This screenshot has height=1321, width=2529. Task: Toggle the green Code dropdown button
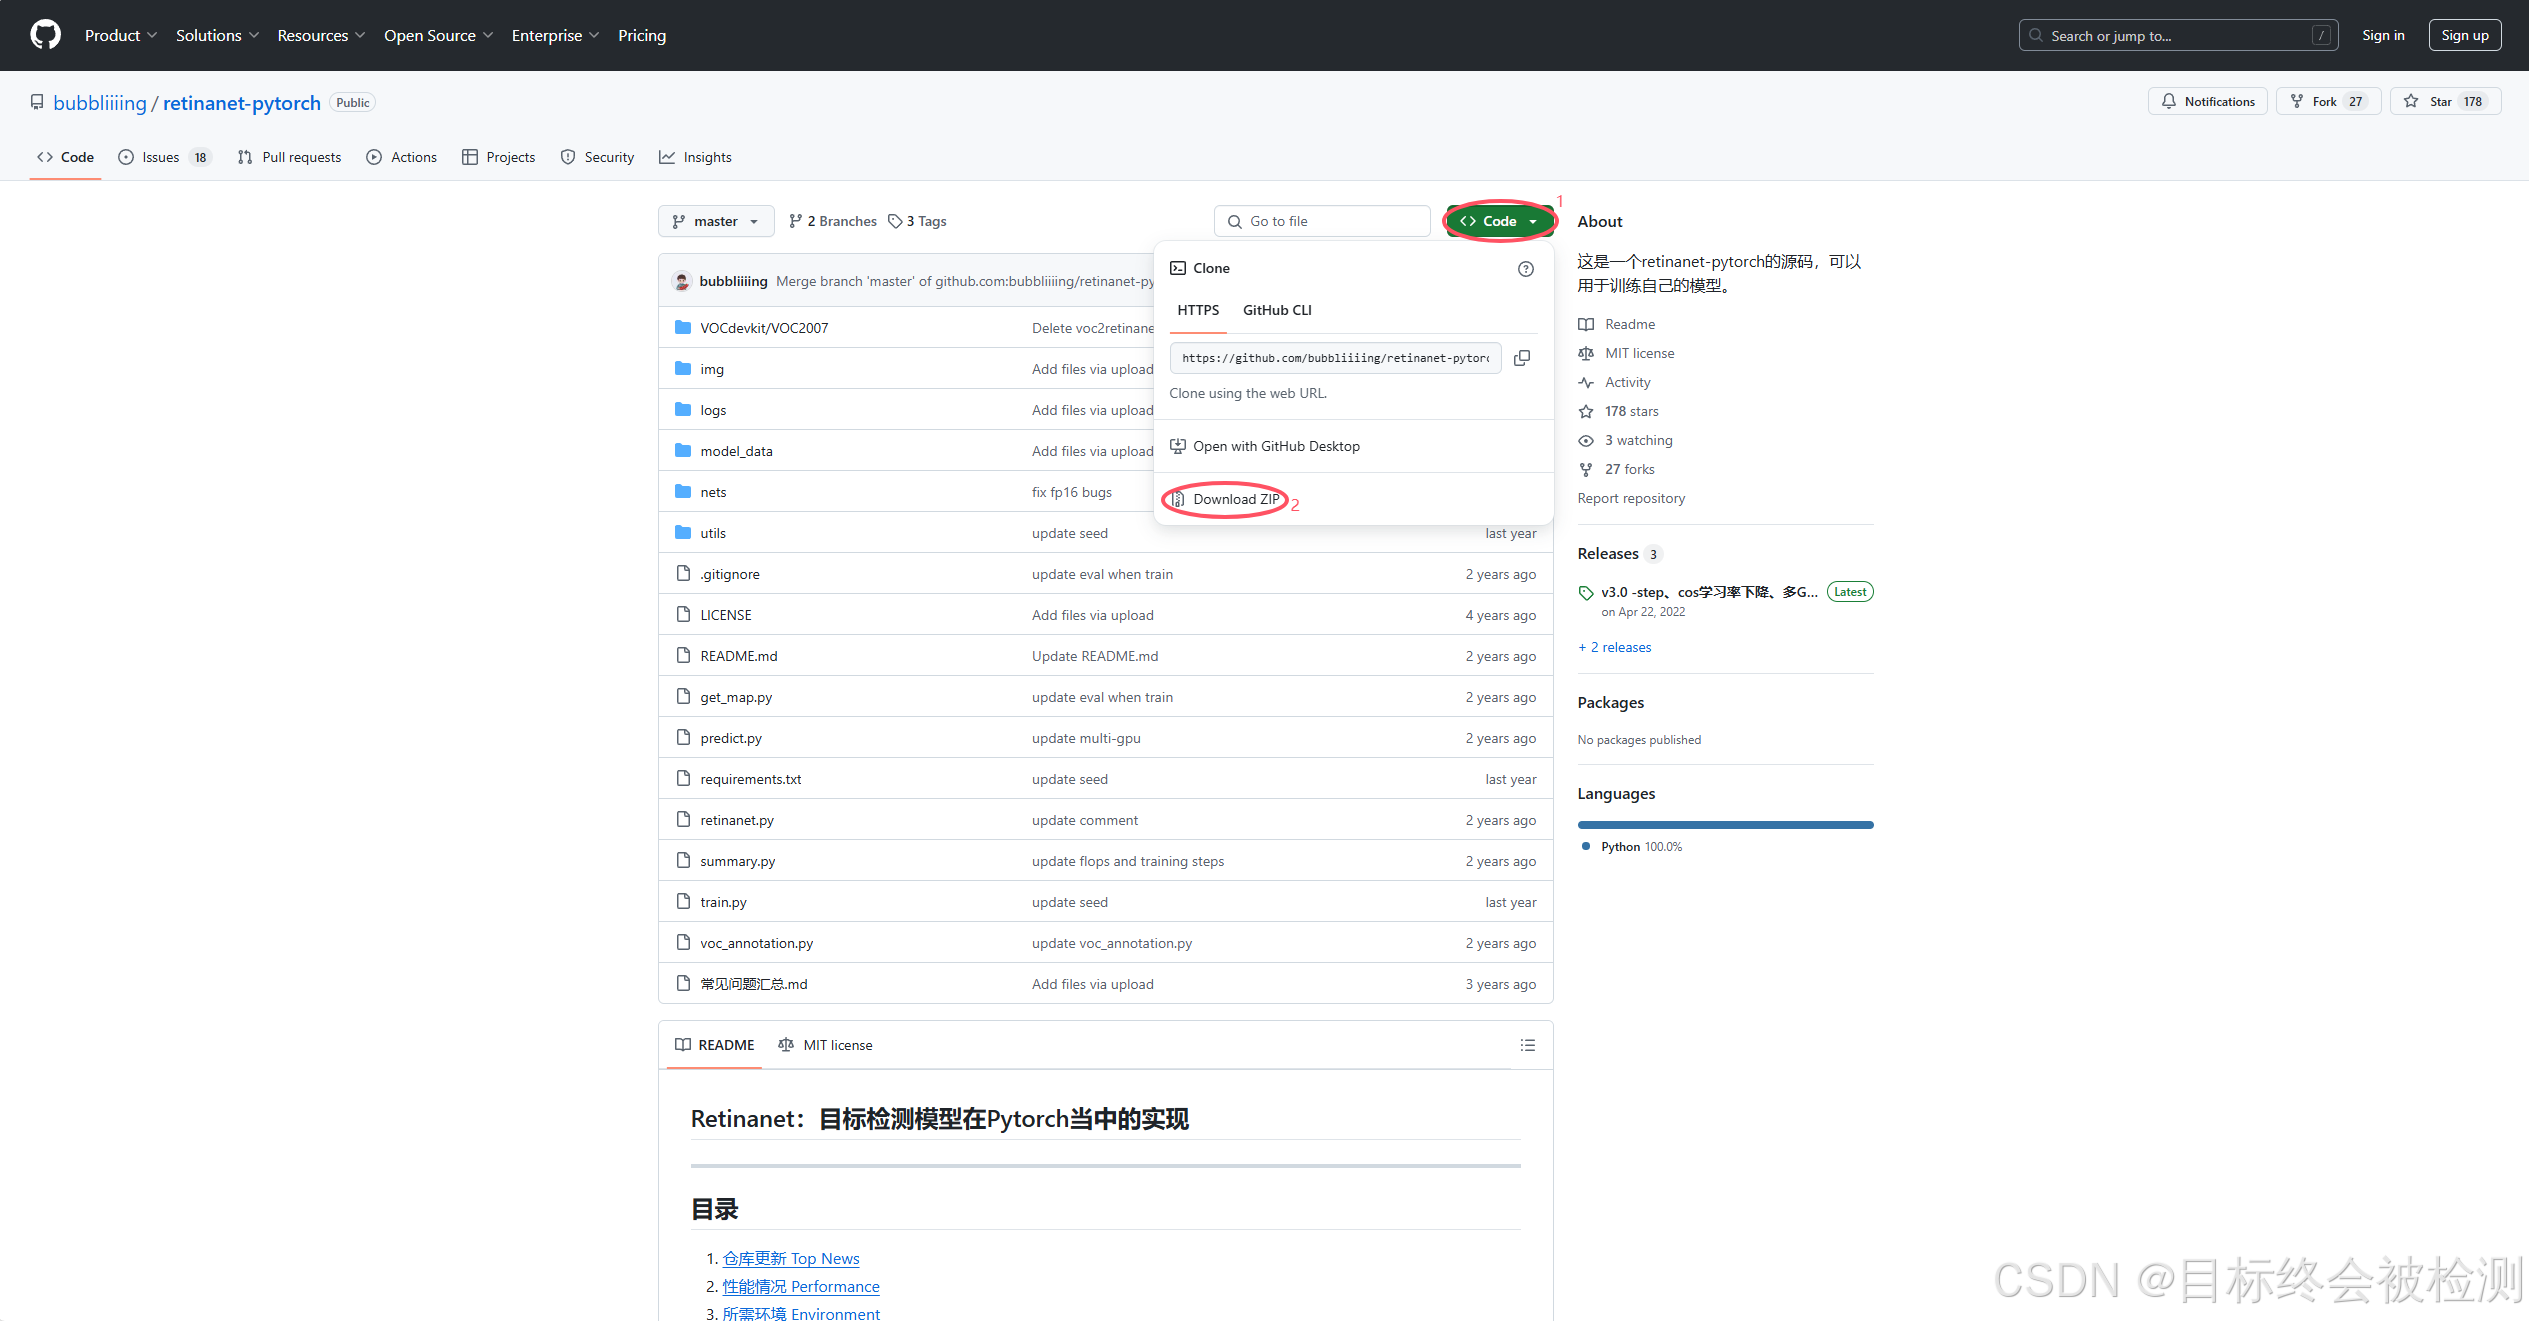pos(1498,221)
